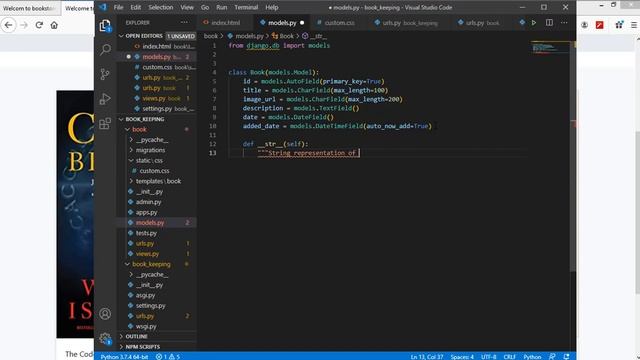Open the Explorer view in the activity bar
This screenshot has height=360, width=640.
click(105, 26)
